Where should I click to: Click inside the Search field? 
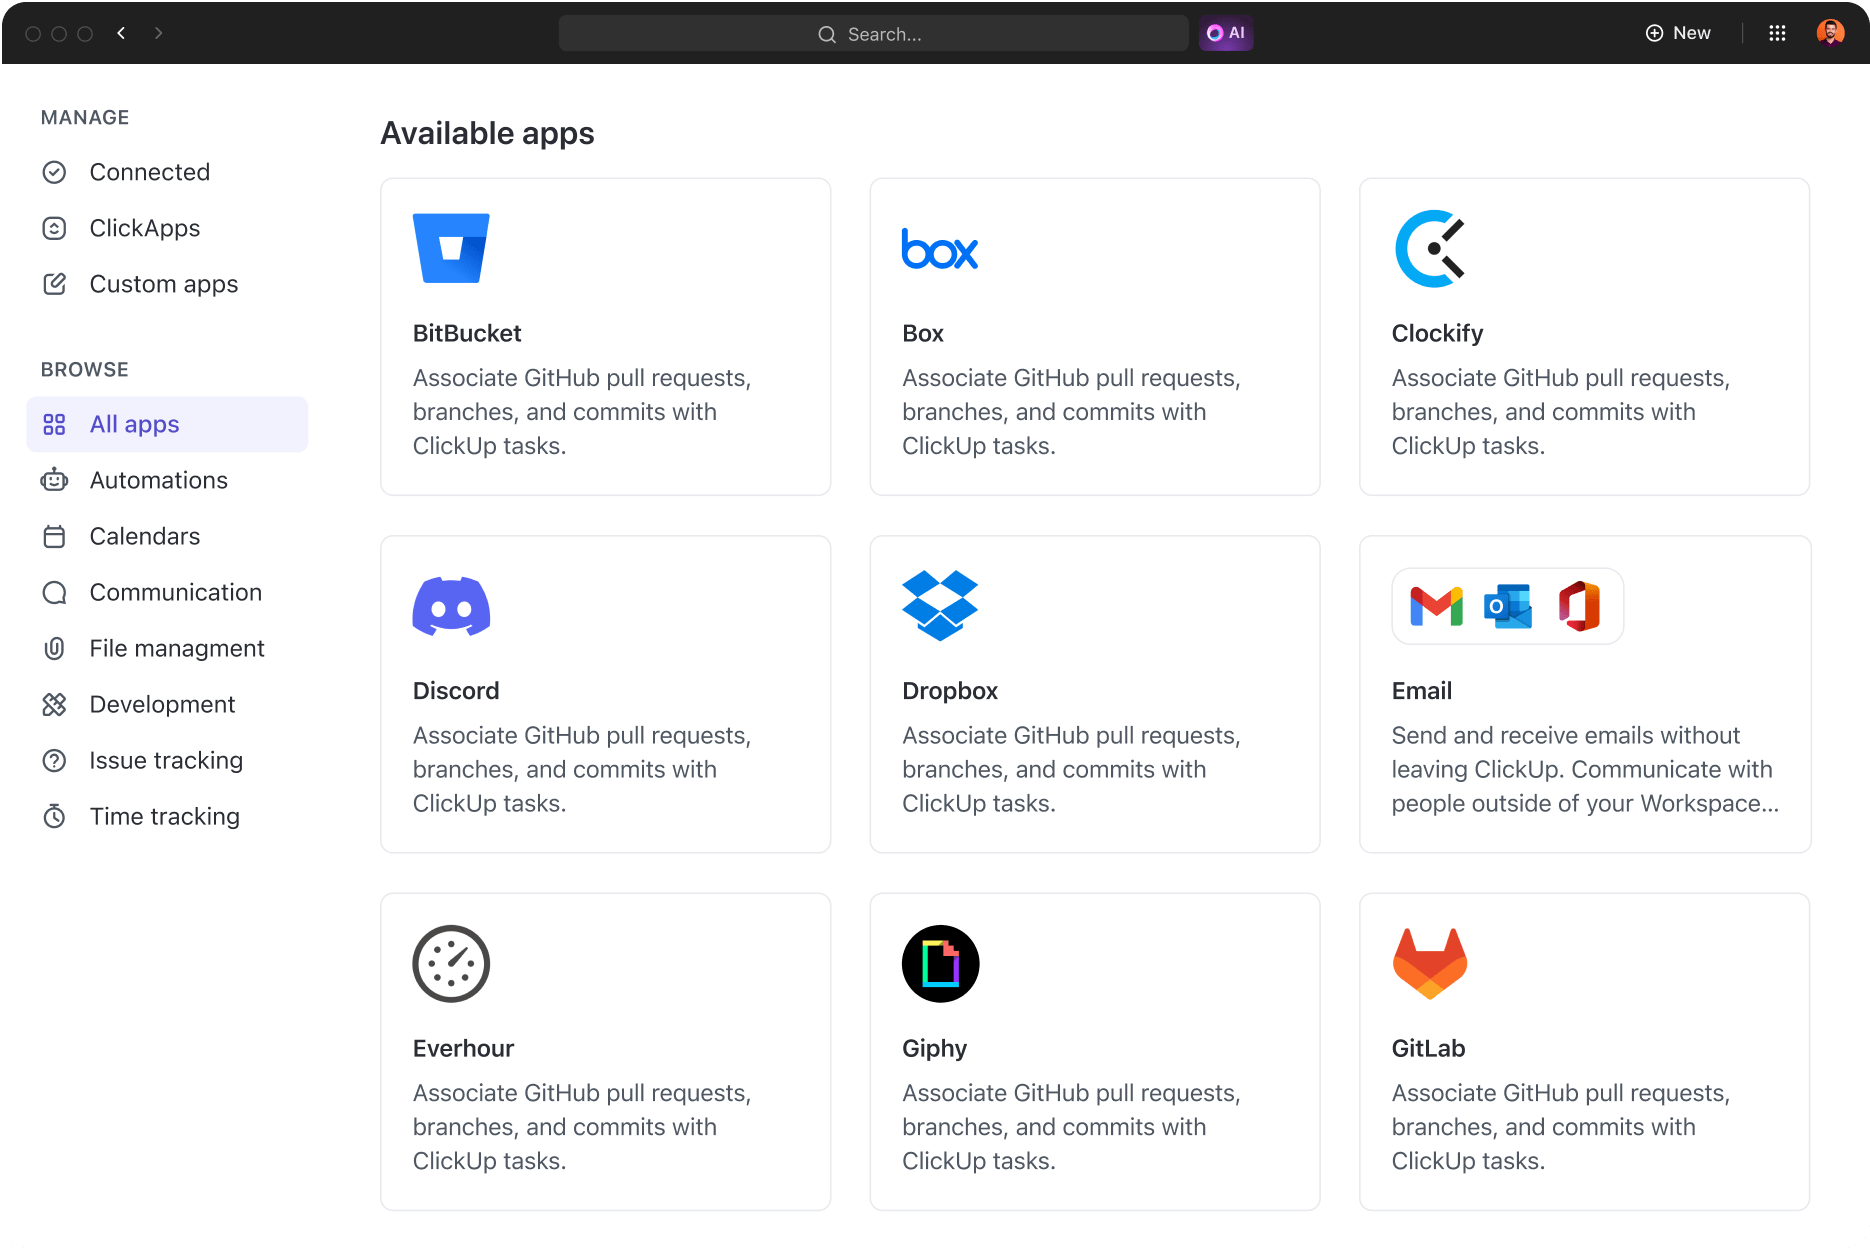tap(873, 33)
